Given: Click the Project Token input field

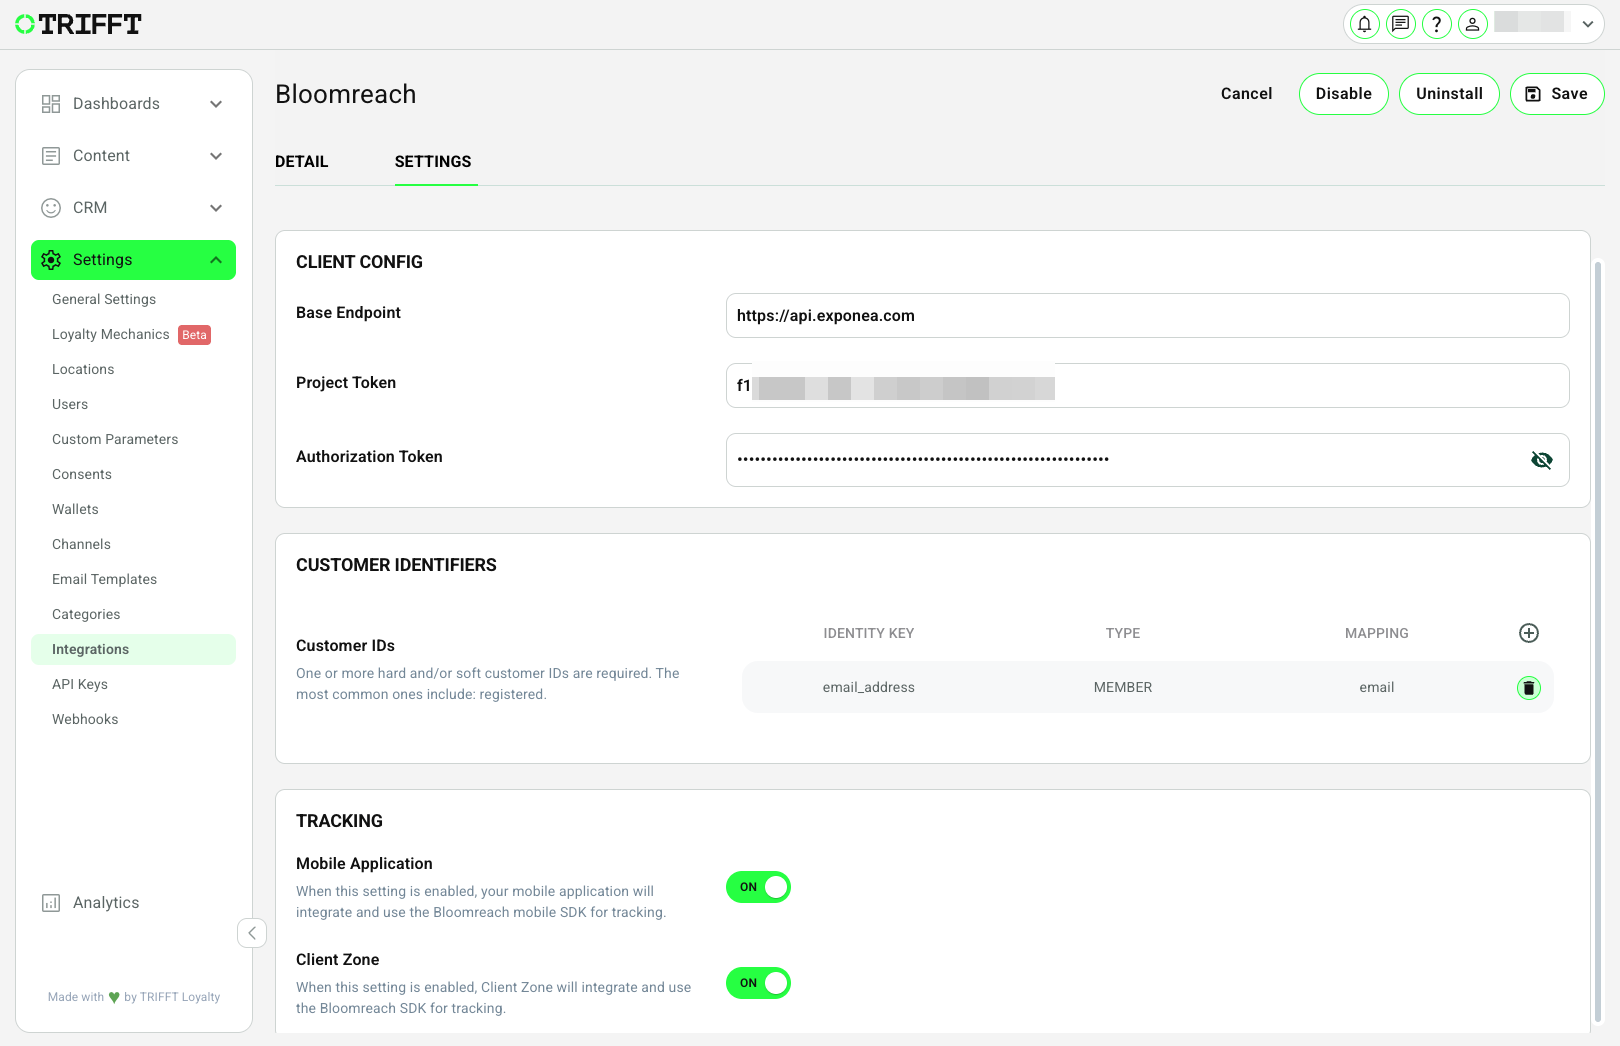Looking at the screenshot, I should tap(1147, 386).
